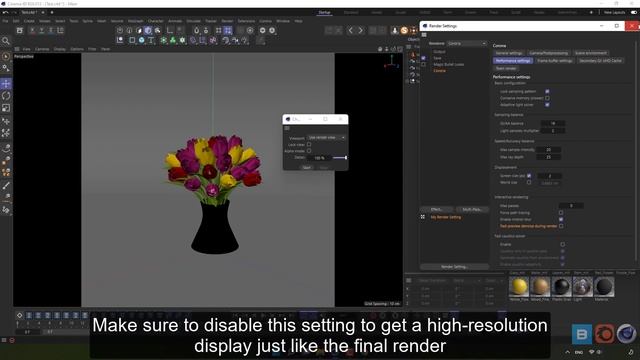Click the Cinema 4D sphere icon at bottom right
This screenshot has height=360, width=640.
627,334
